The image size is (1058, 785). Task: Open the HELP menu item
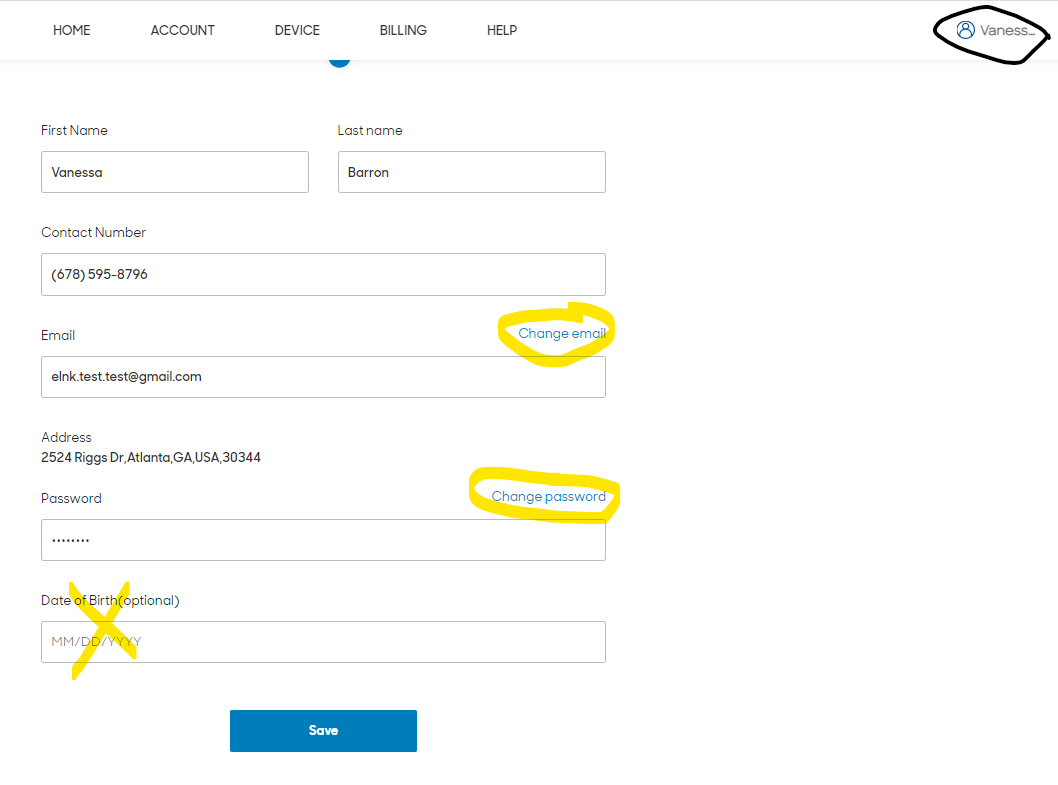(x=502, y=30)
